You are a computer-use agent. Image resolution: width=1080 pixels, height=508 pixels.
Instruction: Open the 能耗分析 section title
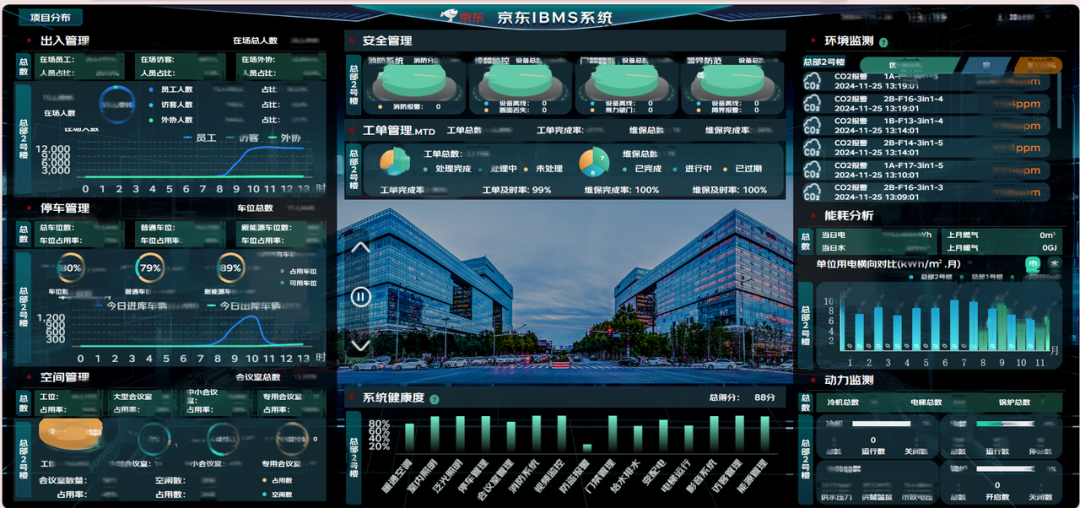pos(849,215)
